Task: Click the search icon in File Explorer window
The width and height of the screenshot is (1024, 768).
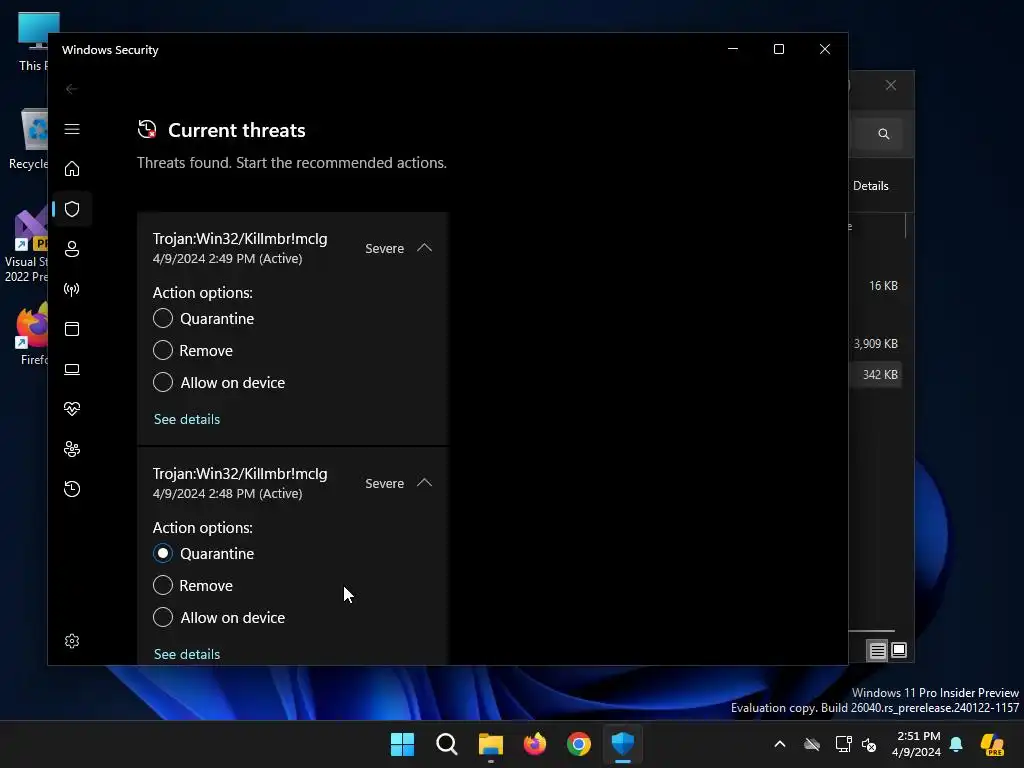Action: [884, 134]
